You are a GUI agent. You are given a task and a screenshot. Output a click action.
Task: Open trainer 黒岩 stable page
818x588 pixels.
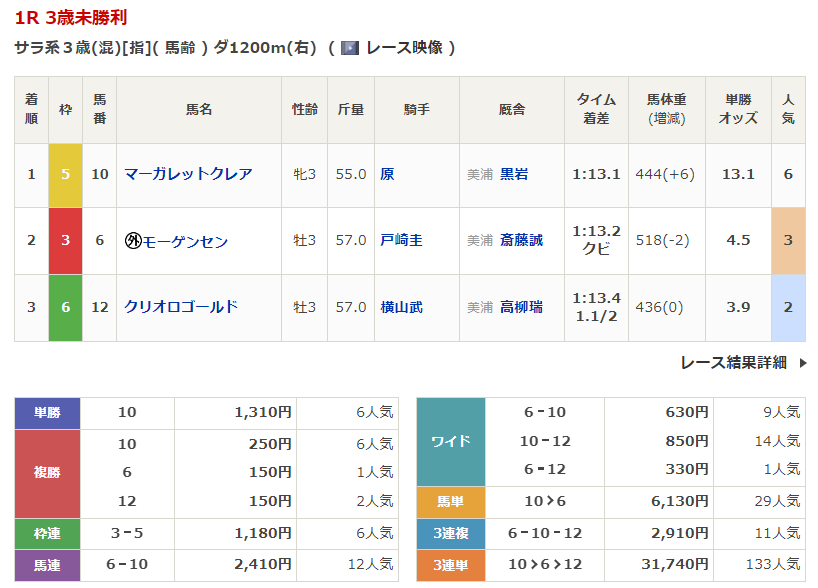(x=514, y=174)
